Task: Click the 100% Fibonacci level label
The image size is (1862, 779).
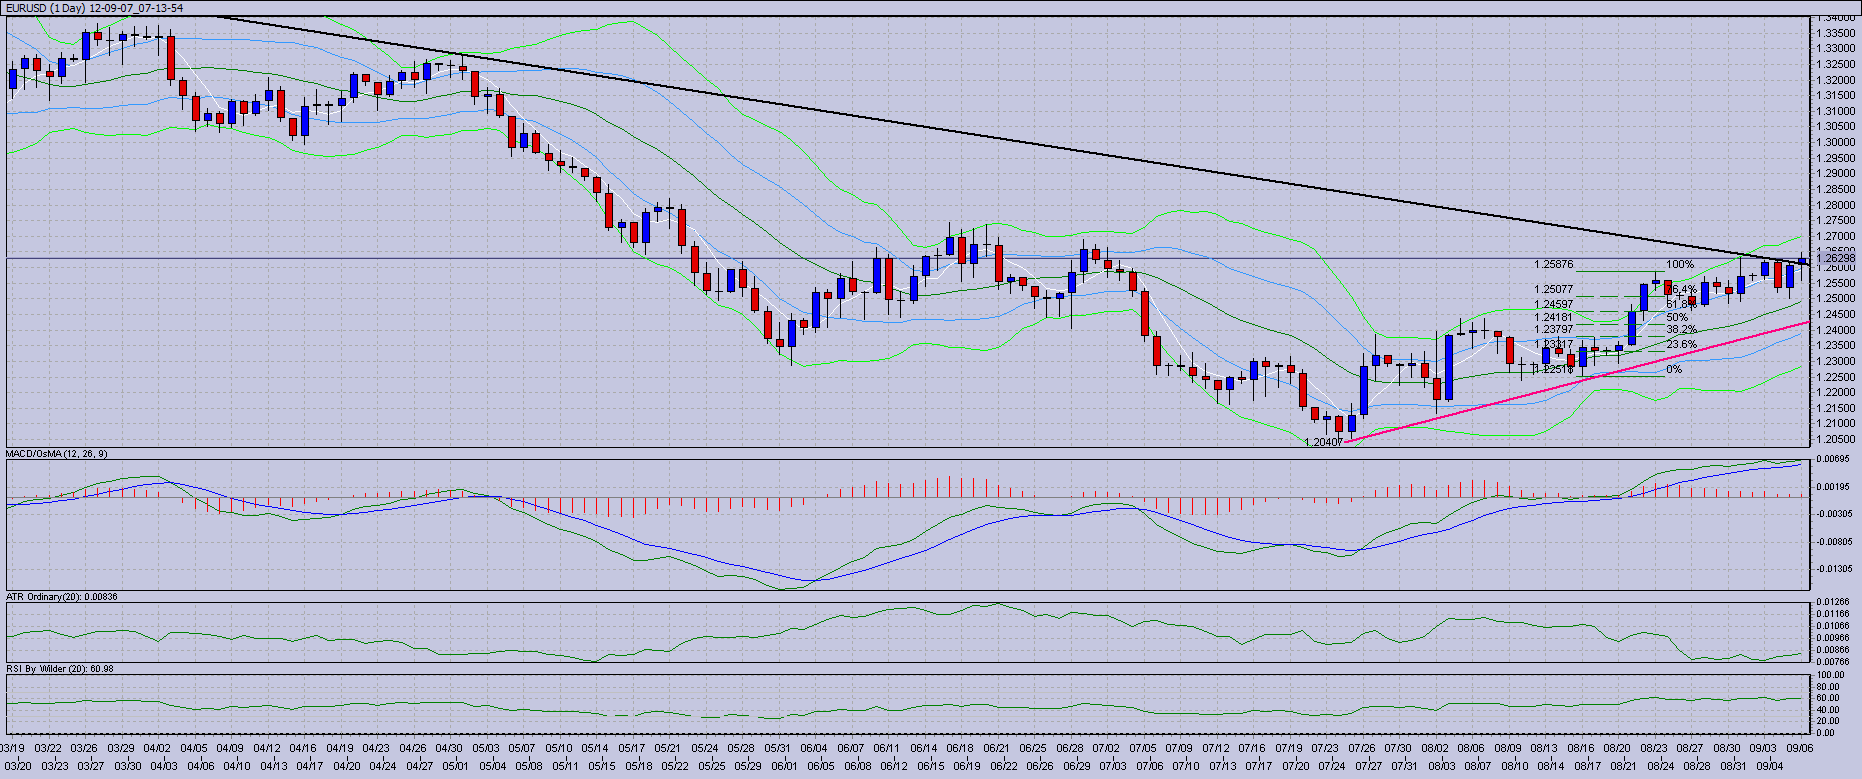Action: point(1680,265)
